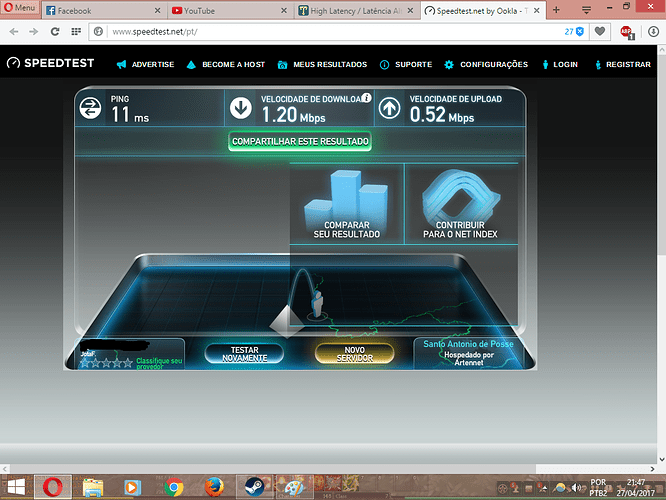Click the Compartilhar Este Resultado button

[x=300, y=142]
